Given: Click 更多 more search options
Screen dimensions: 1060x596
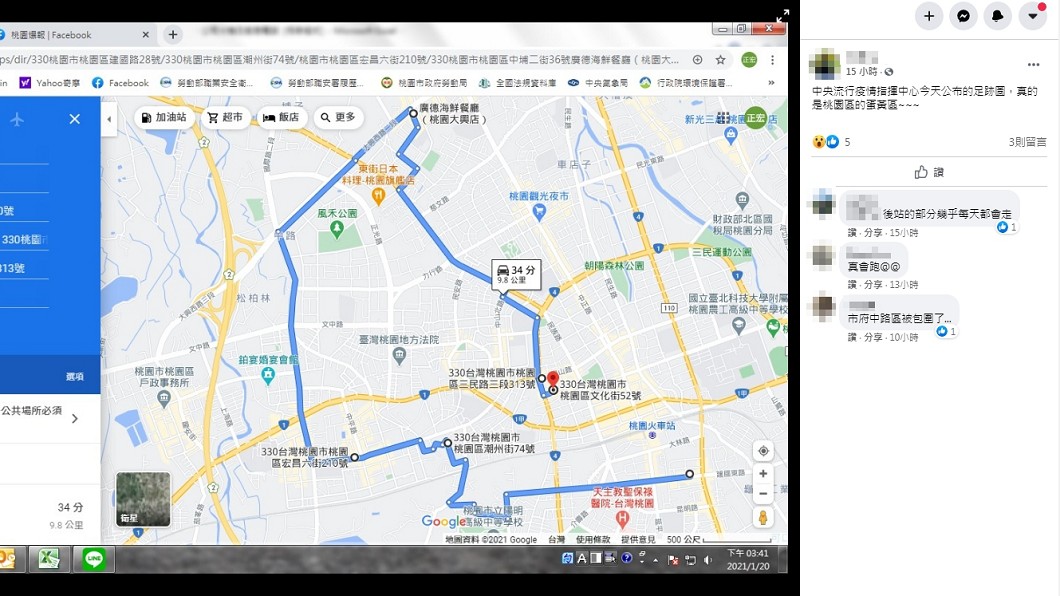Looking at the screenshot, I should click(x=338, y=118).
